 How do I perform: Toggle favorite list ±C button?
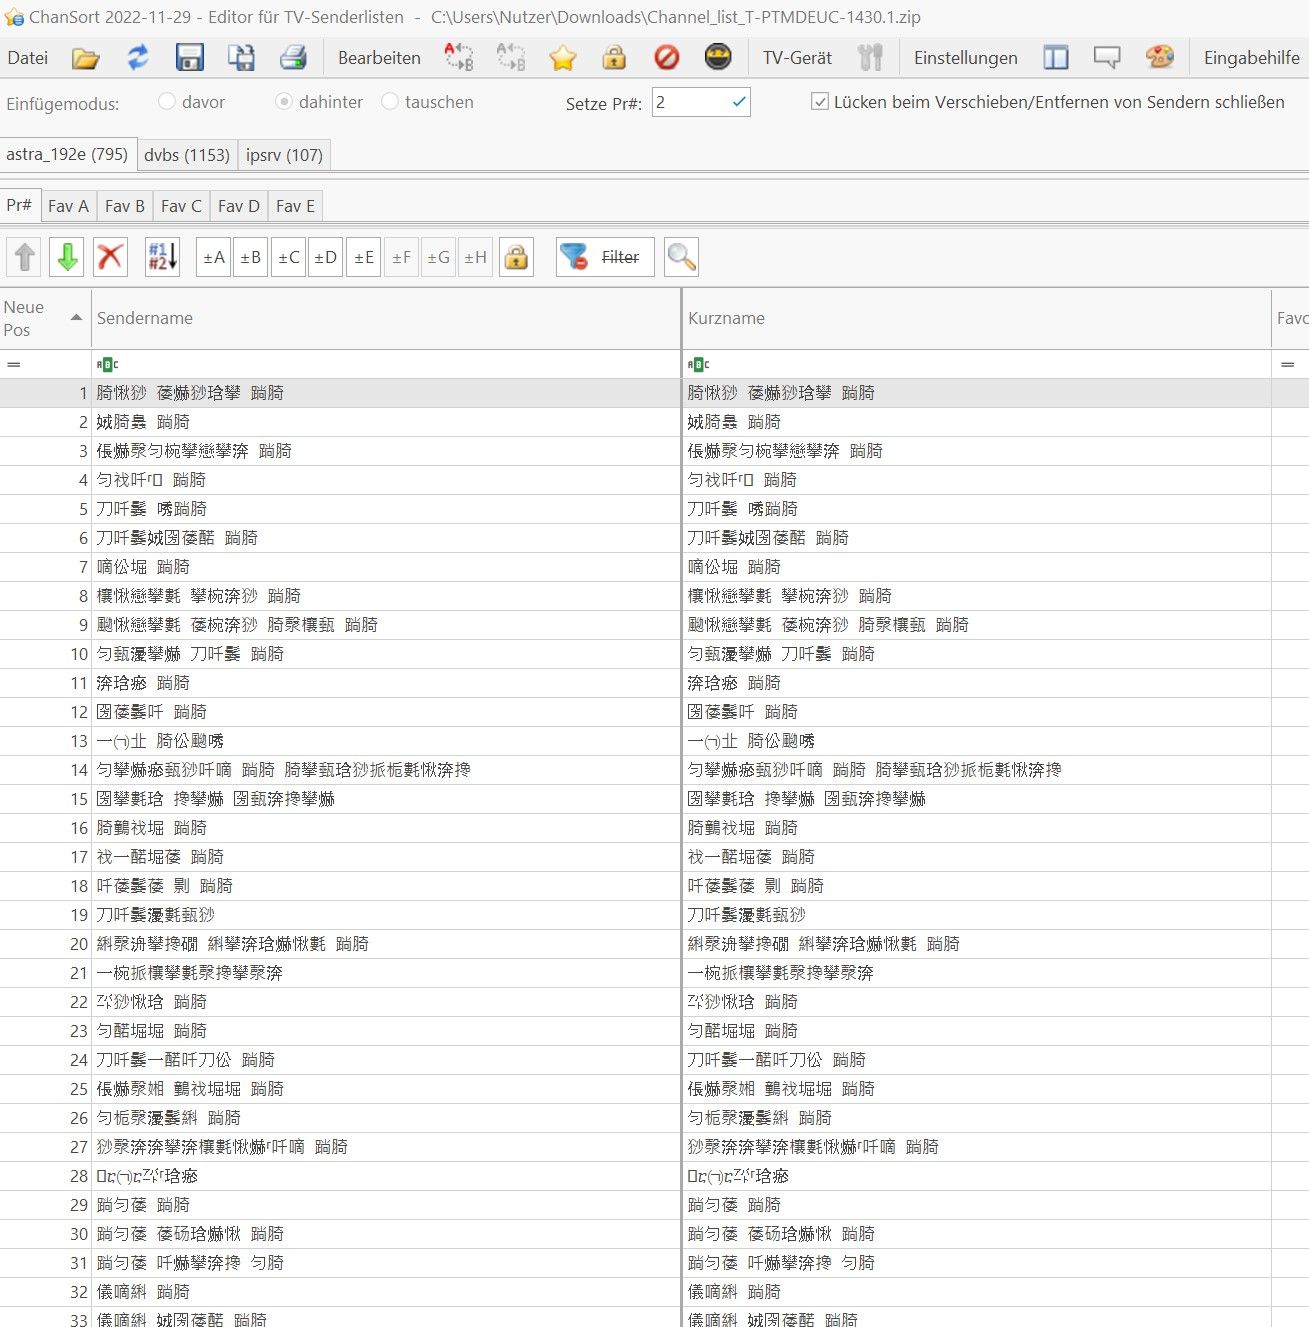288,257
